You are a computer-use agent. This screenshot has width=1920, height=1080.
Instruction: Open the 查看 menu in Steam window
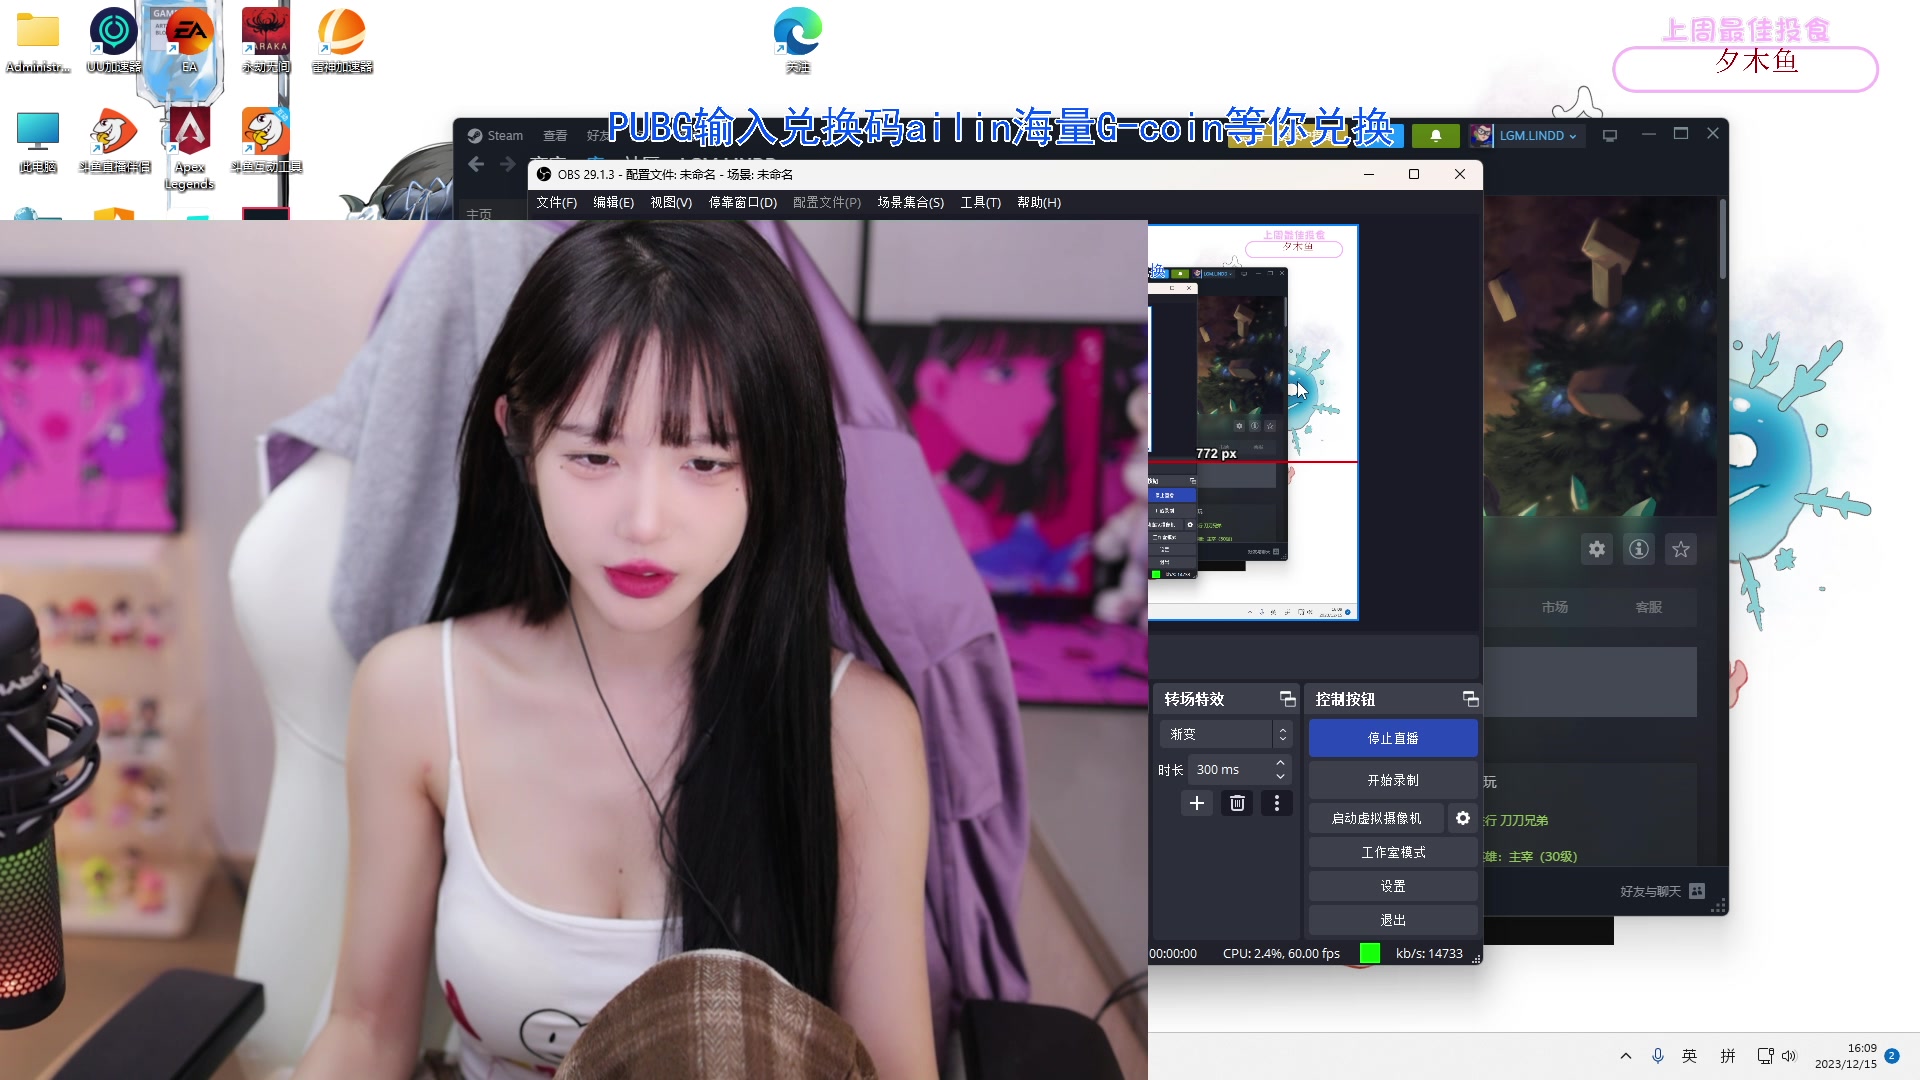pos(555,136)
